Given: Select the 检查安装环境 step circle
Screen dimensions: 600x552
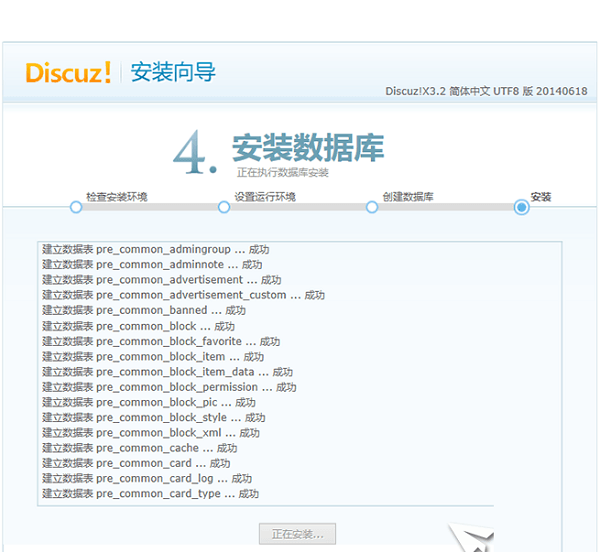Looking at the screenshot, I should pos(76,207).
